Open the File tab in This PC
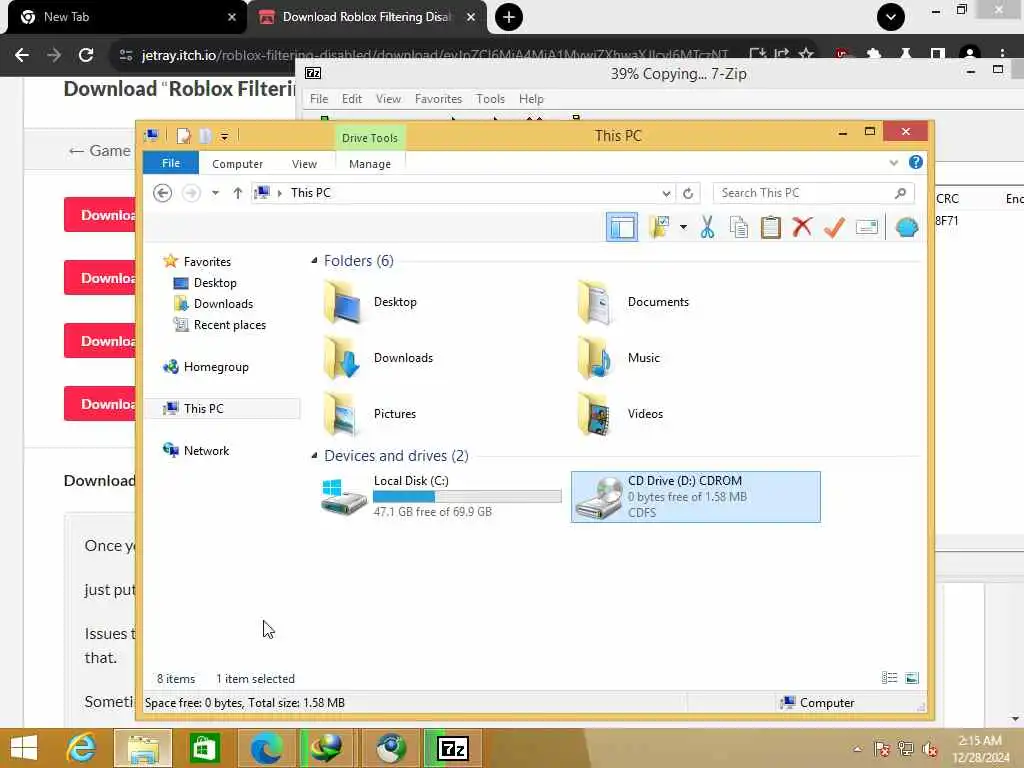1024x768 pixels. click(170, 163)
